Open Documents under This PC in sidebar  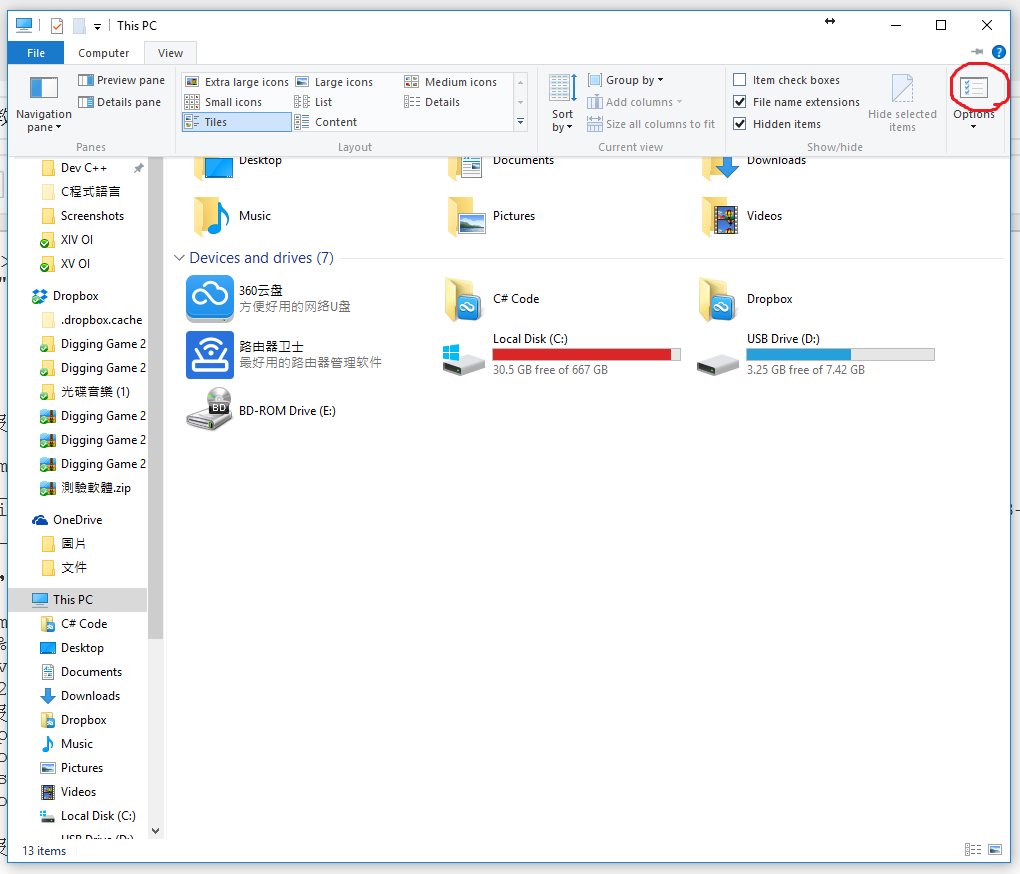[x=91, y=672]
